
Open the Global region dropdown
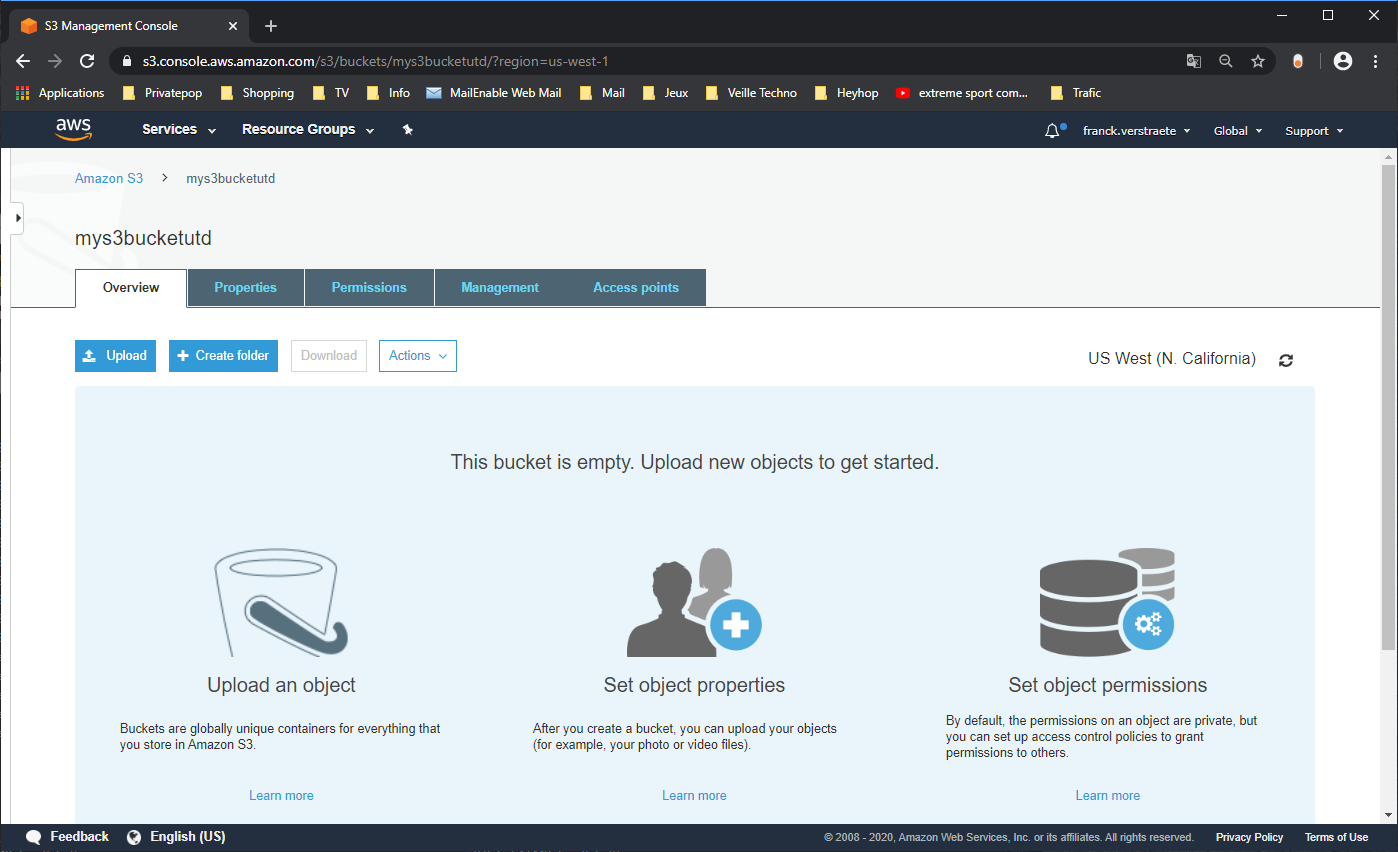coord(1238,131)
